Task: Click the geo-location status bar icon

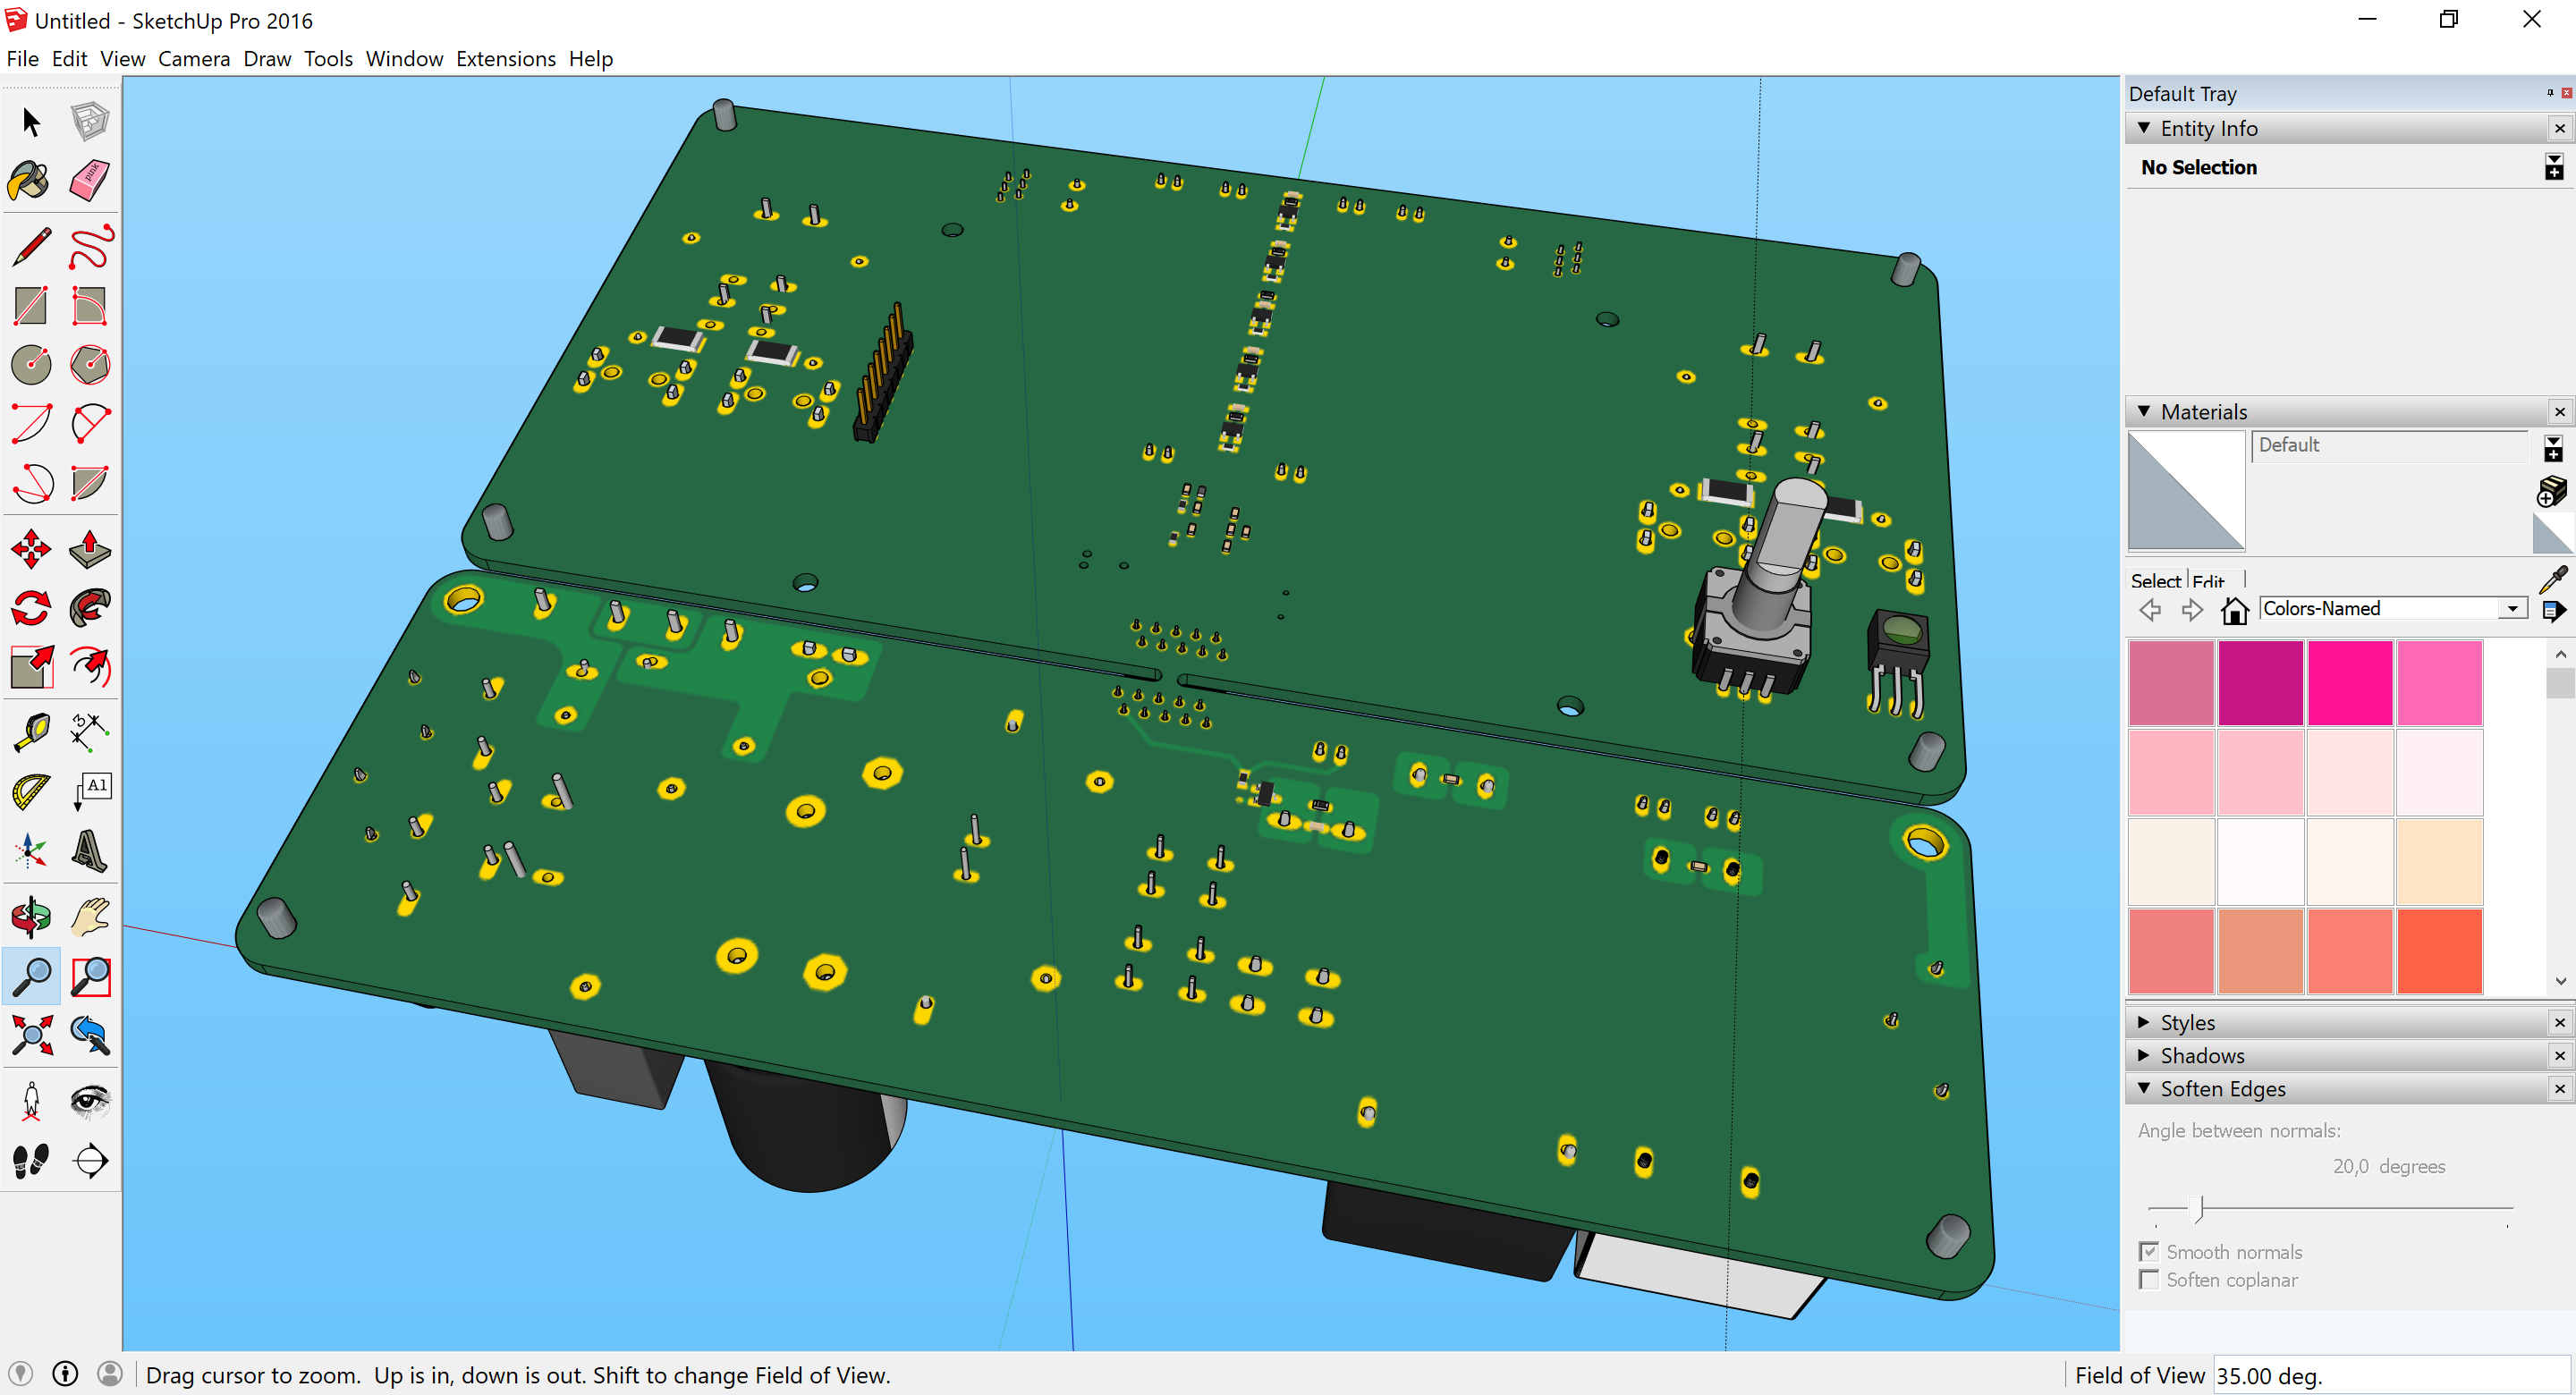Action: click(x=20, y=1374)
